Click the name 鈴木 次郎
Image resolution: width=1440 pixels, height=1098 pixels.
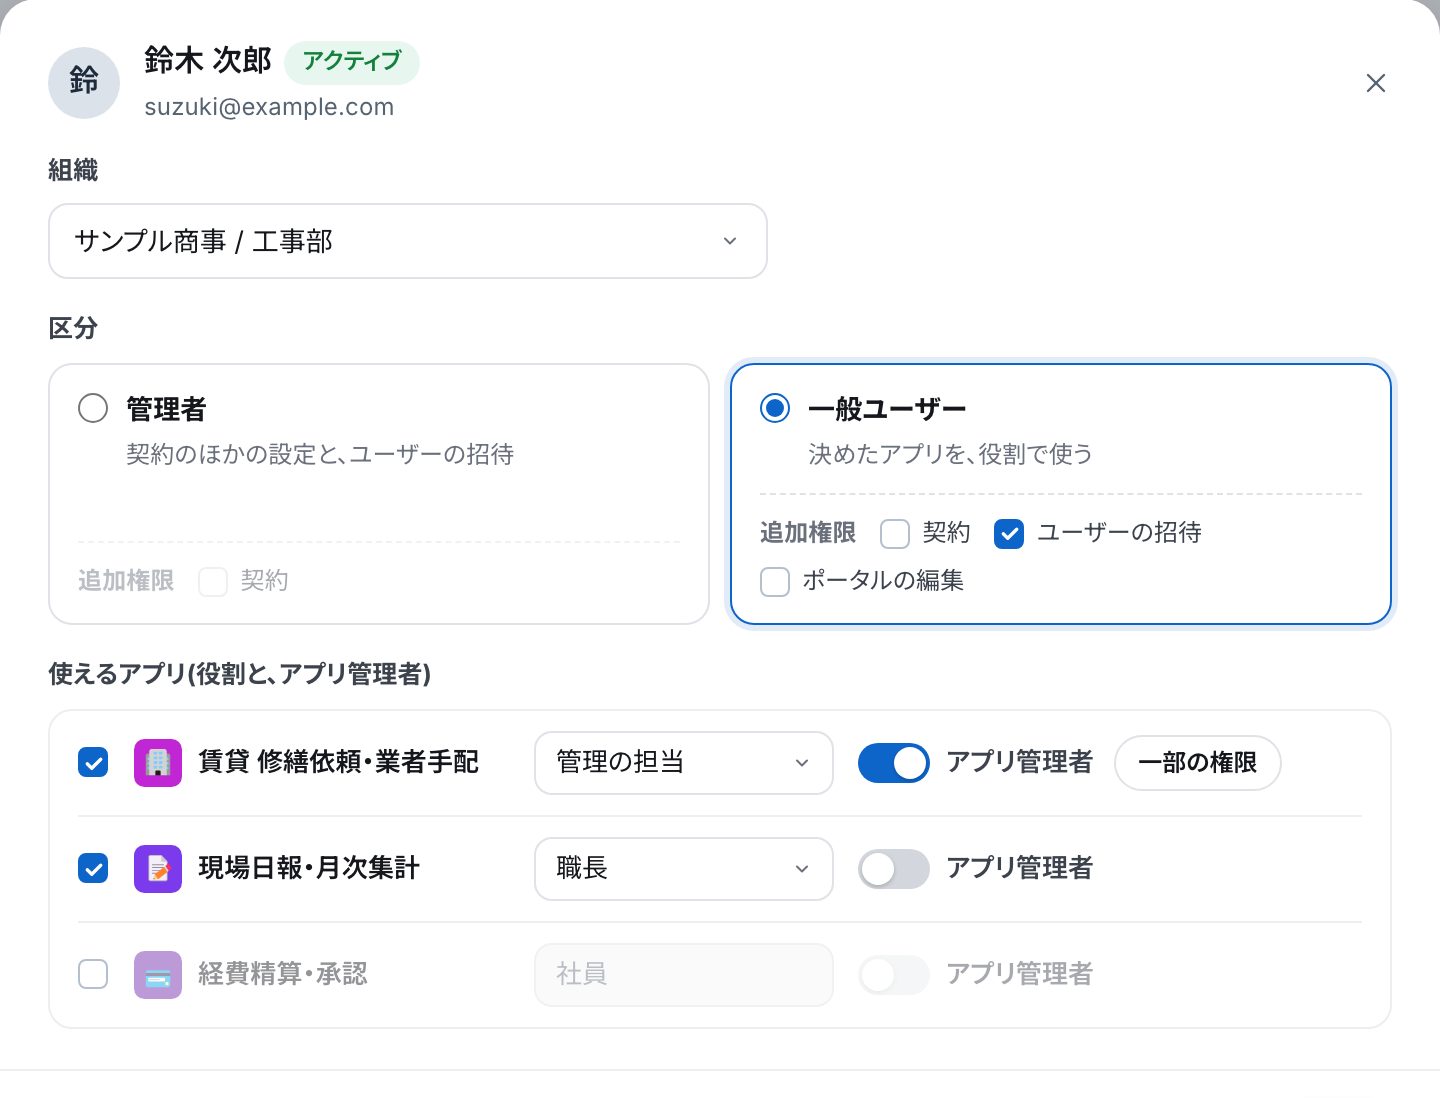pyautogui.click(x=208, y=61)
